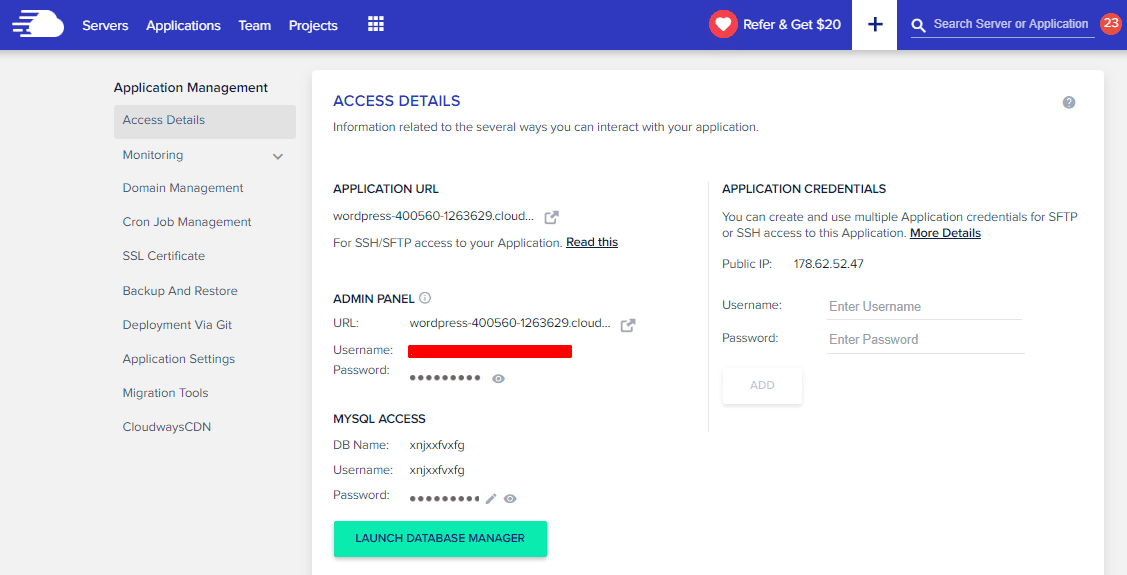Select Domain Management in the sidebar
Viewport: 1127px width, 575px height.
(183, 188)
